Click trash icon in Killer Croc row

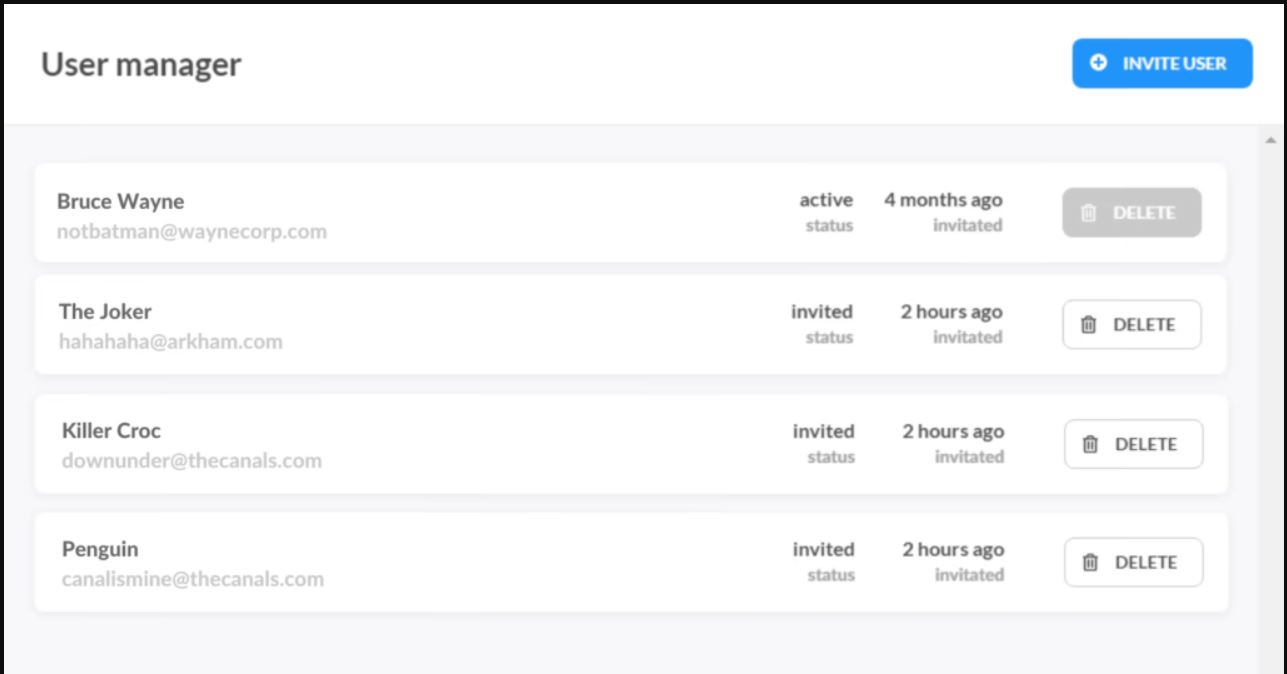tap(1091, 444)
